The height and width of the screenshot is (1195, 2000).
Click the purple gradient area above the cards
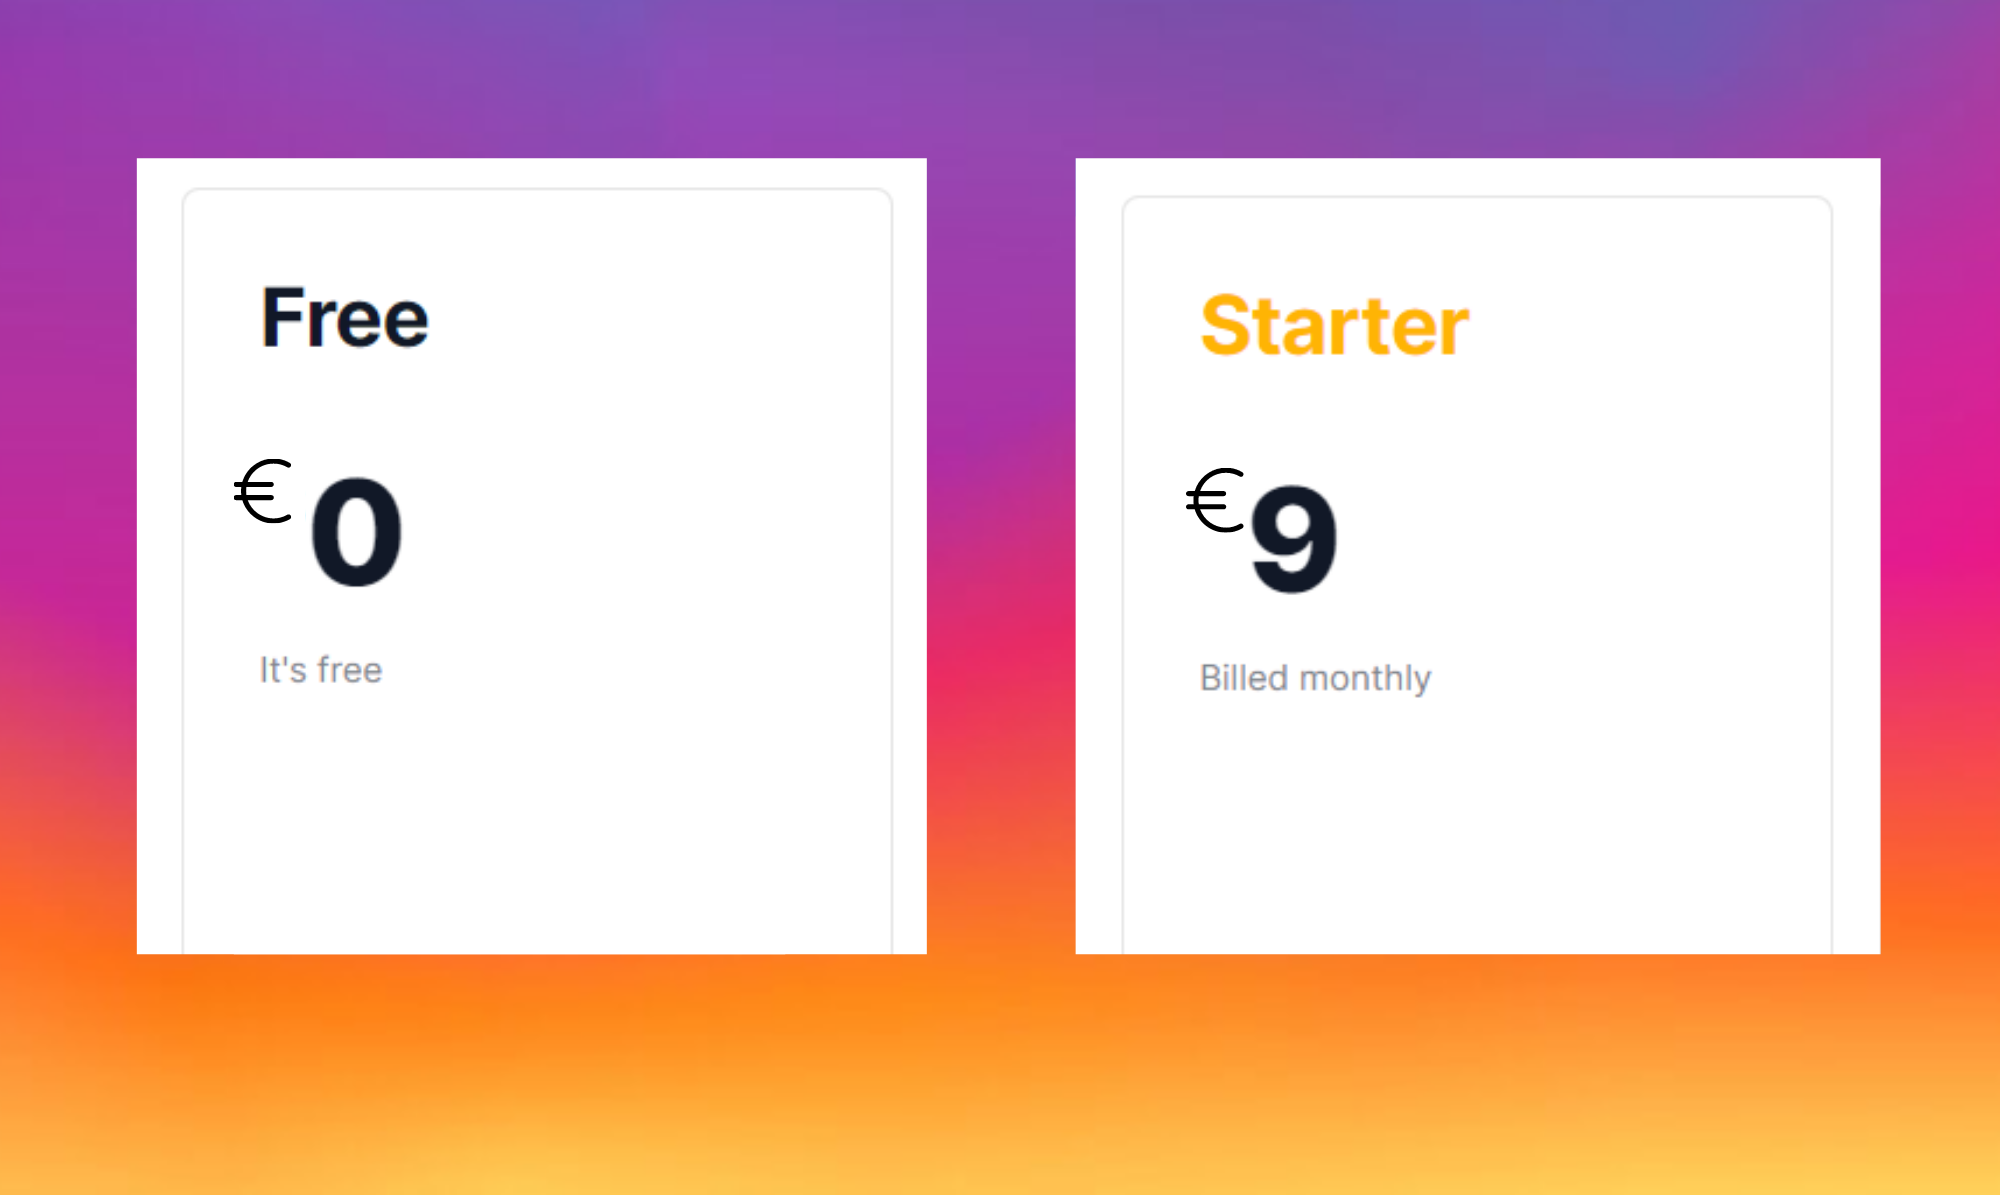click(1000, 78)
